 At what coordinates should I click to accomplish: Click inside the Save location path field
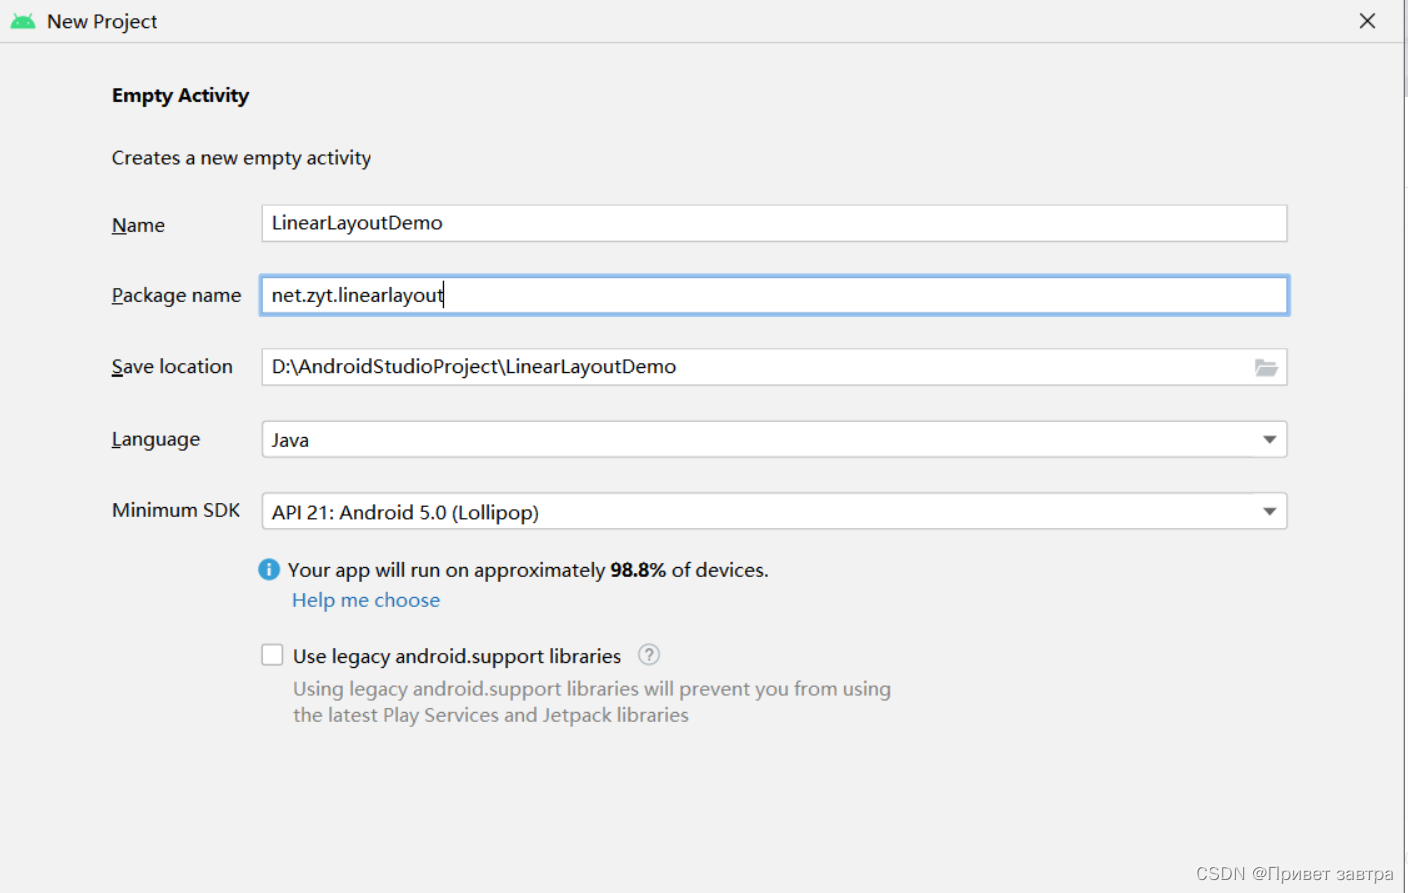tap(750, 367)
